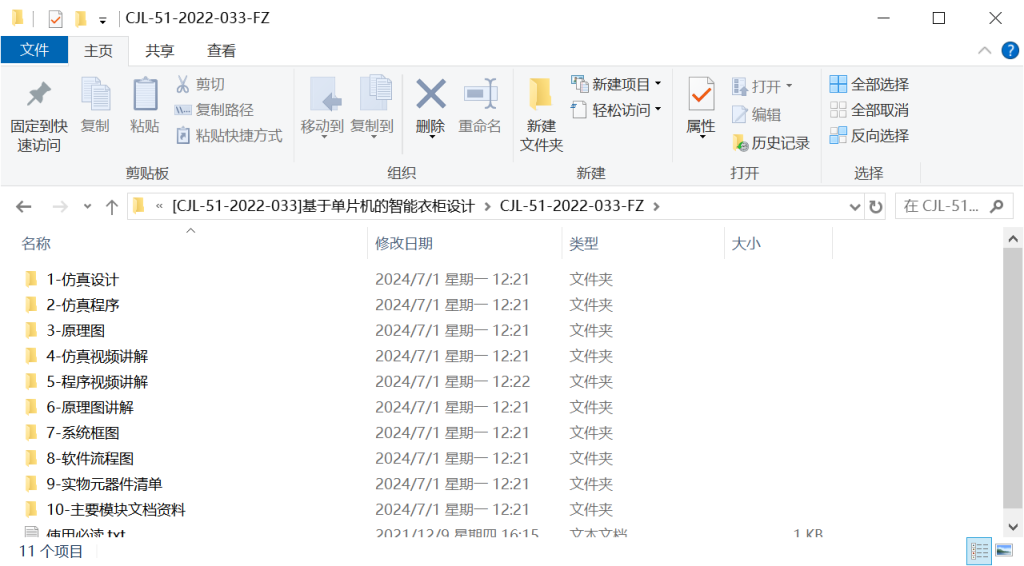Sort by 修改日期 column header
Screen dimensions: 1024x566
pos(404,244)
